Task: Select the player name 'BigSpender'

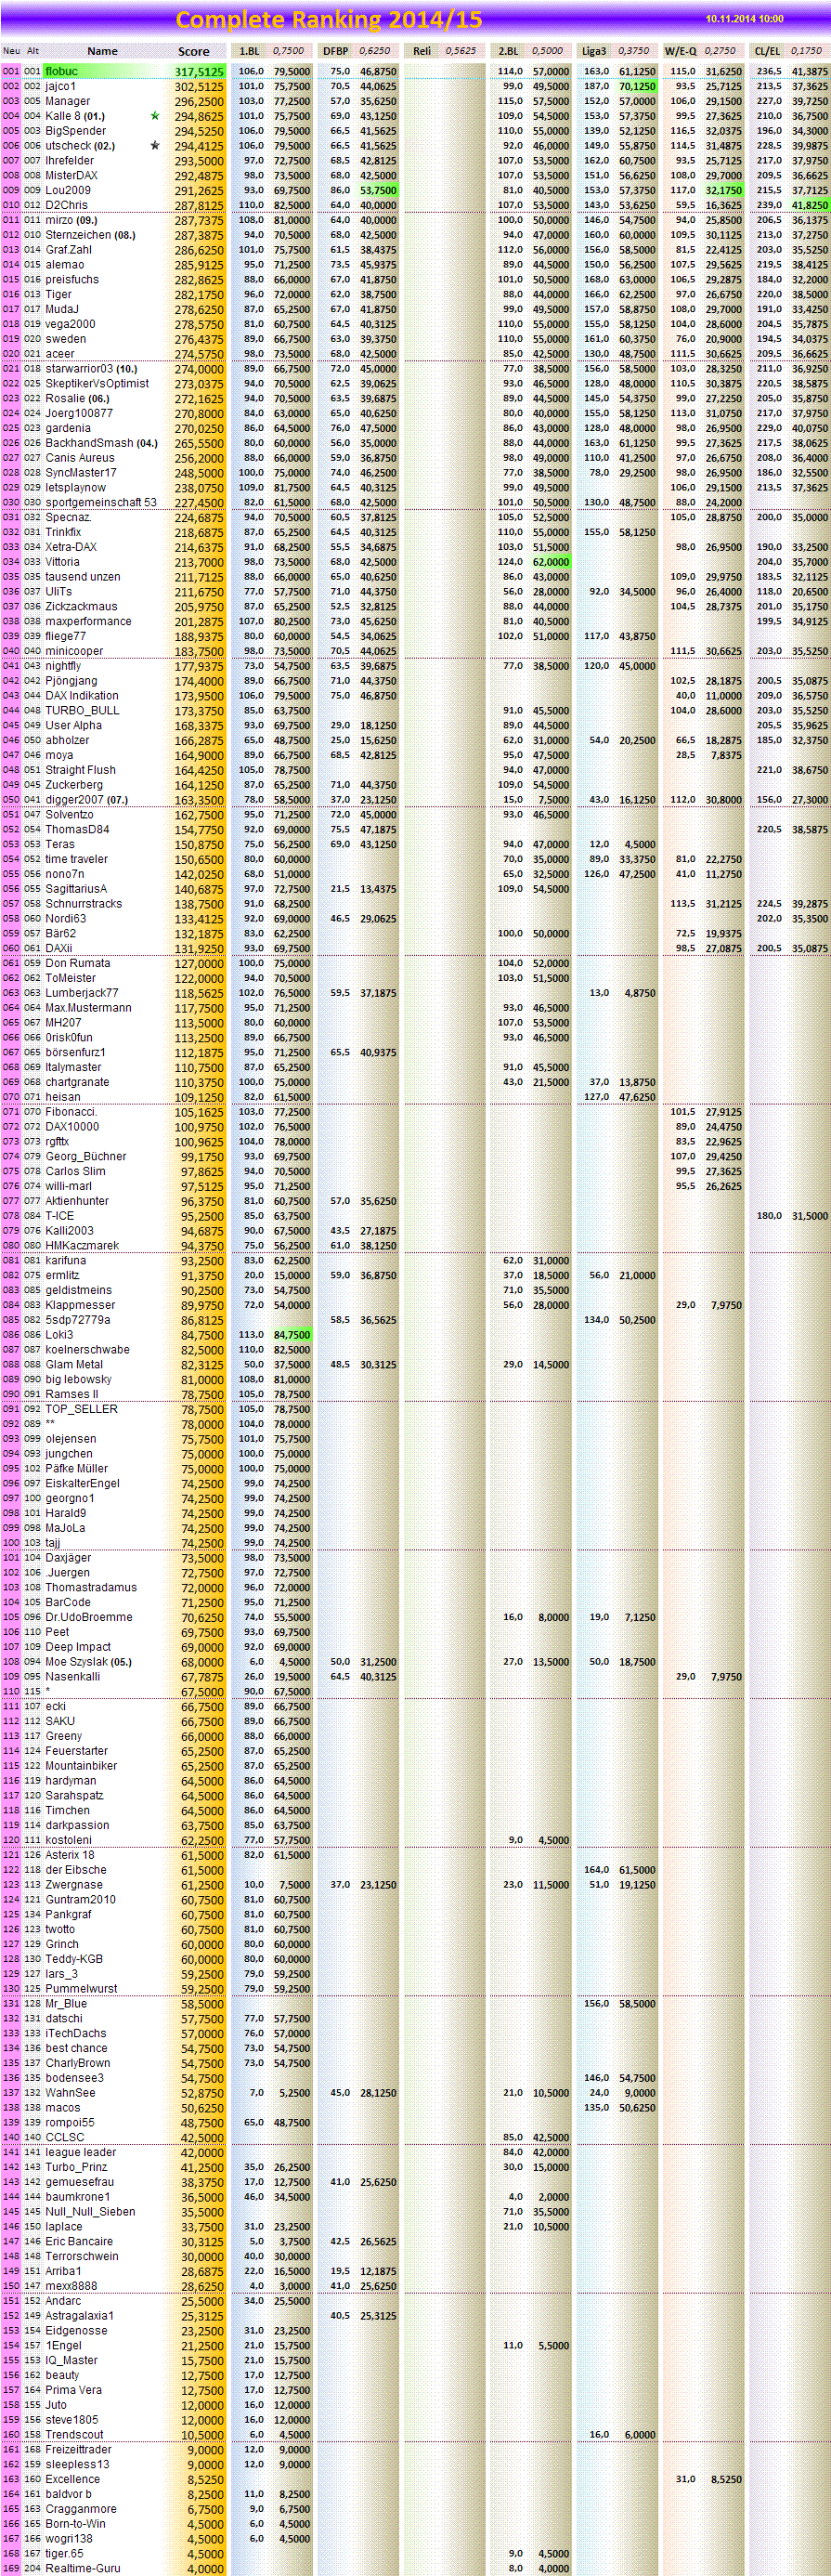Action: 76,131
